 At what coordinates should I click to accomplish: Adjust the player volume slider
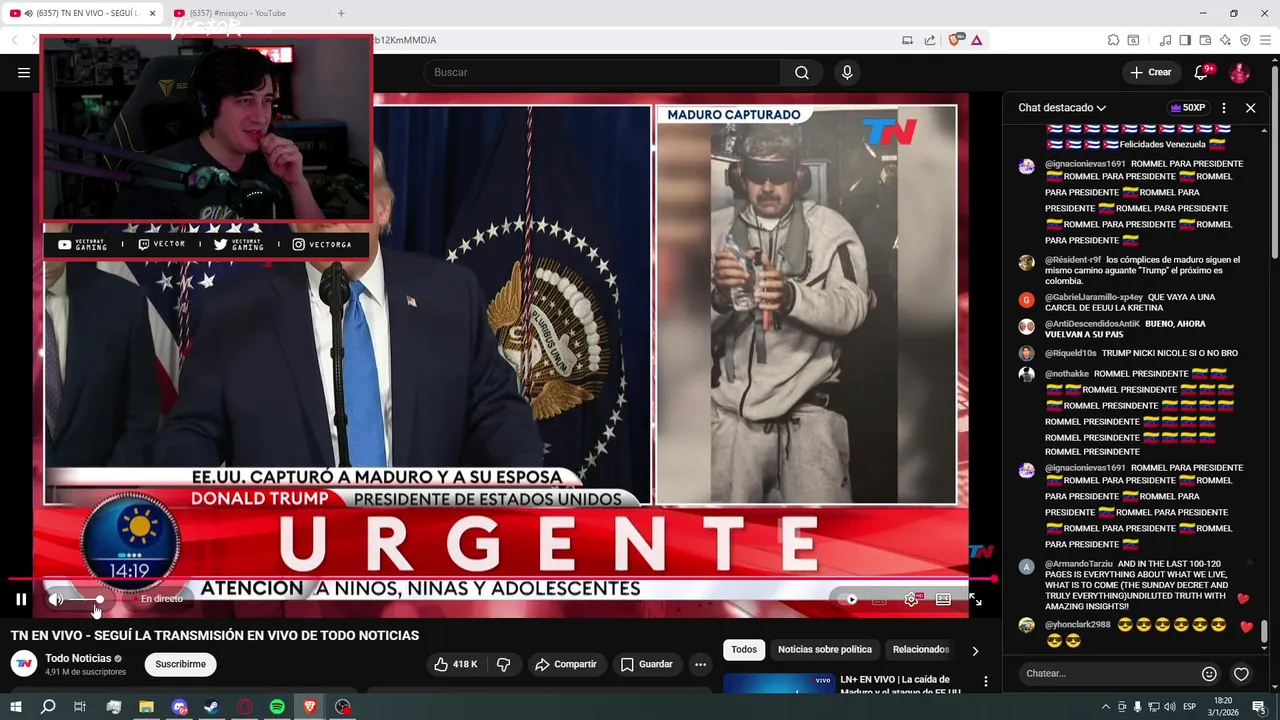click(86, 599)
